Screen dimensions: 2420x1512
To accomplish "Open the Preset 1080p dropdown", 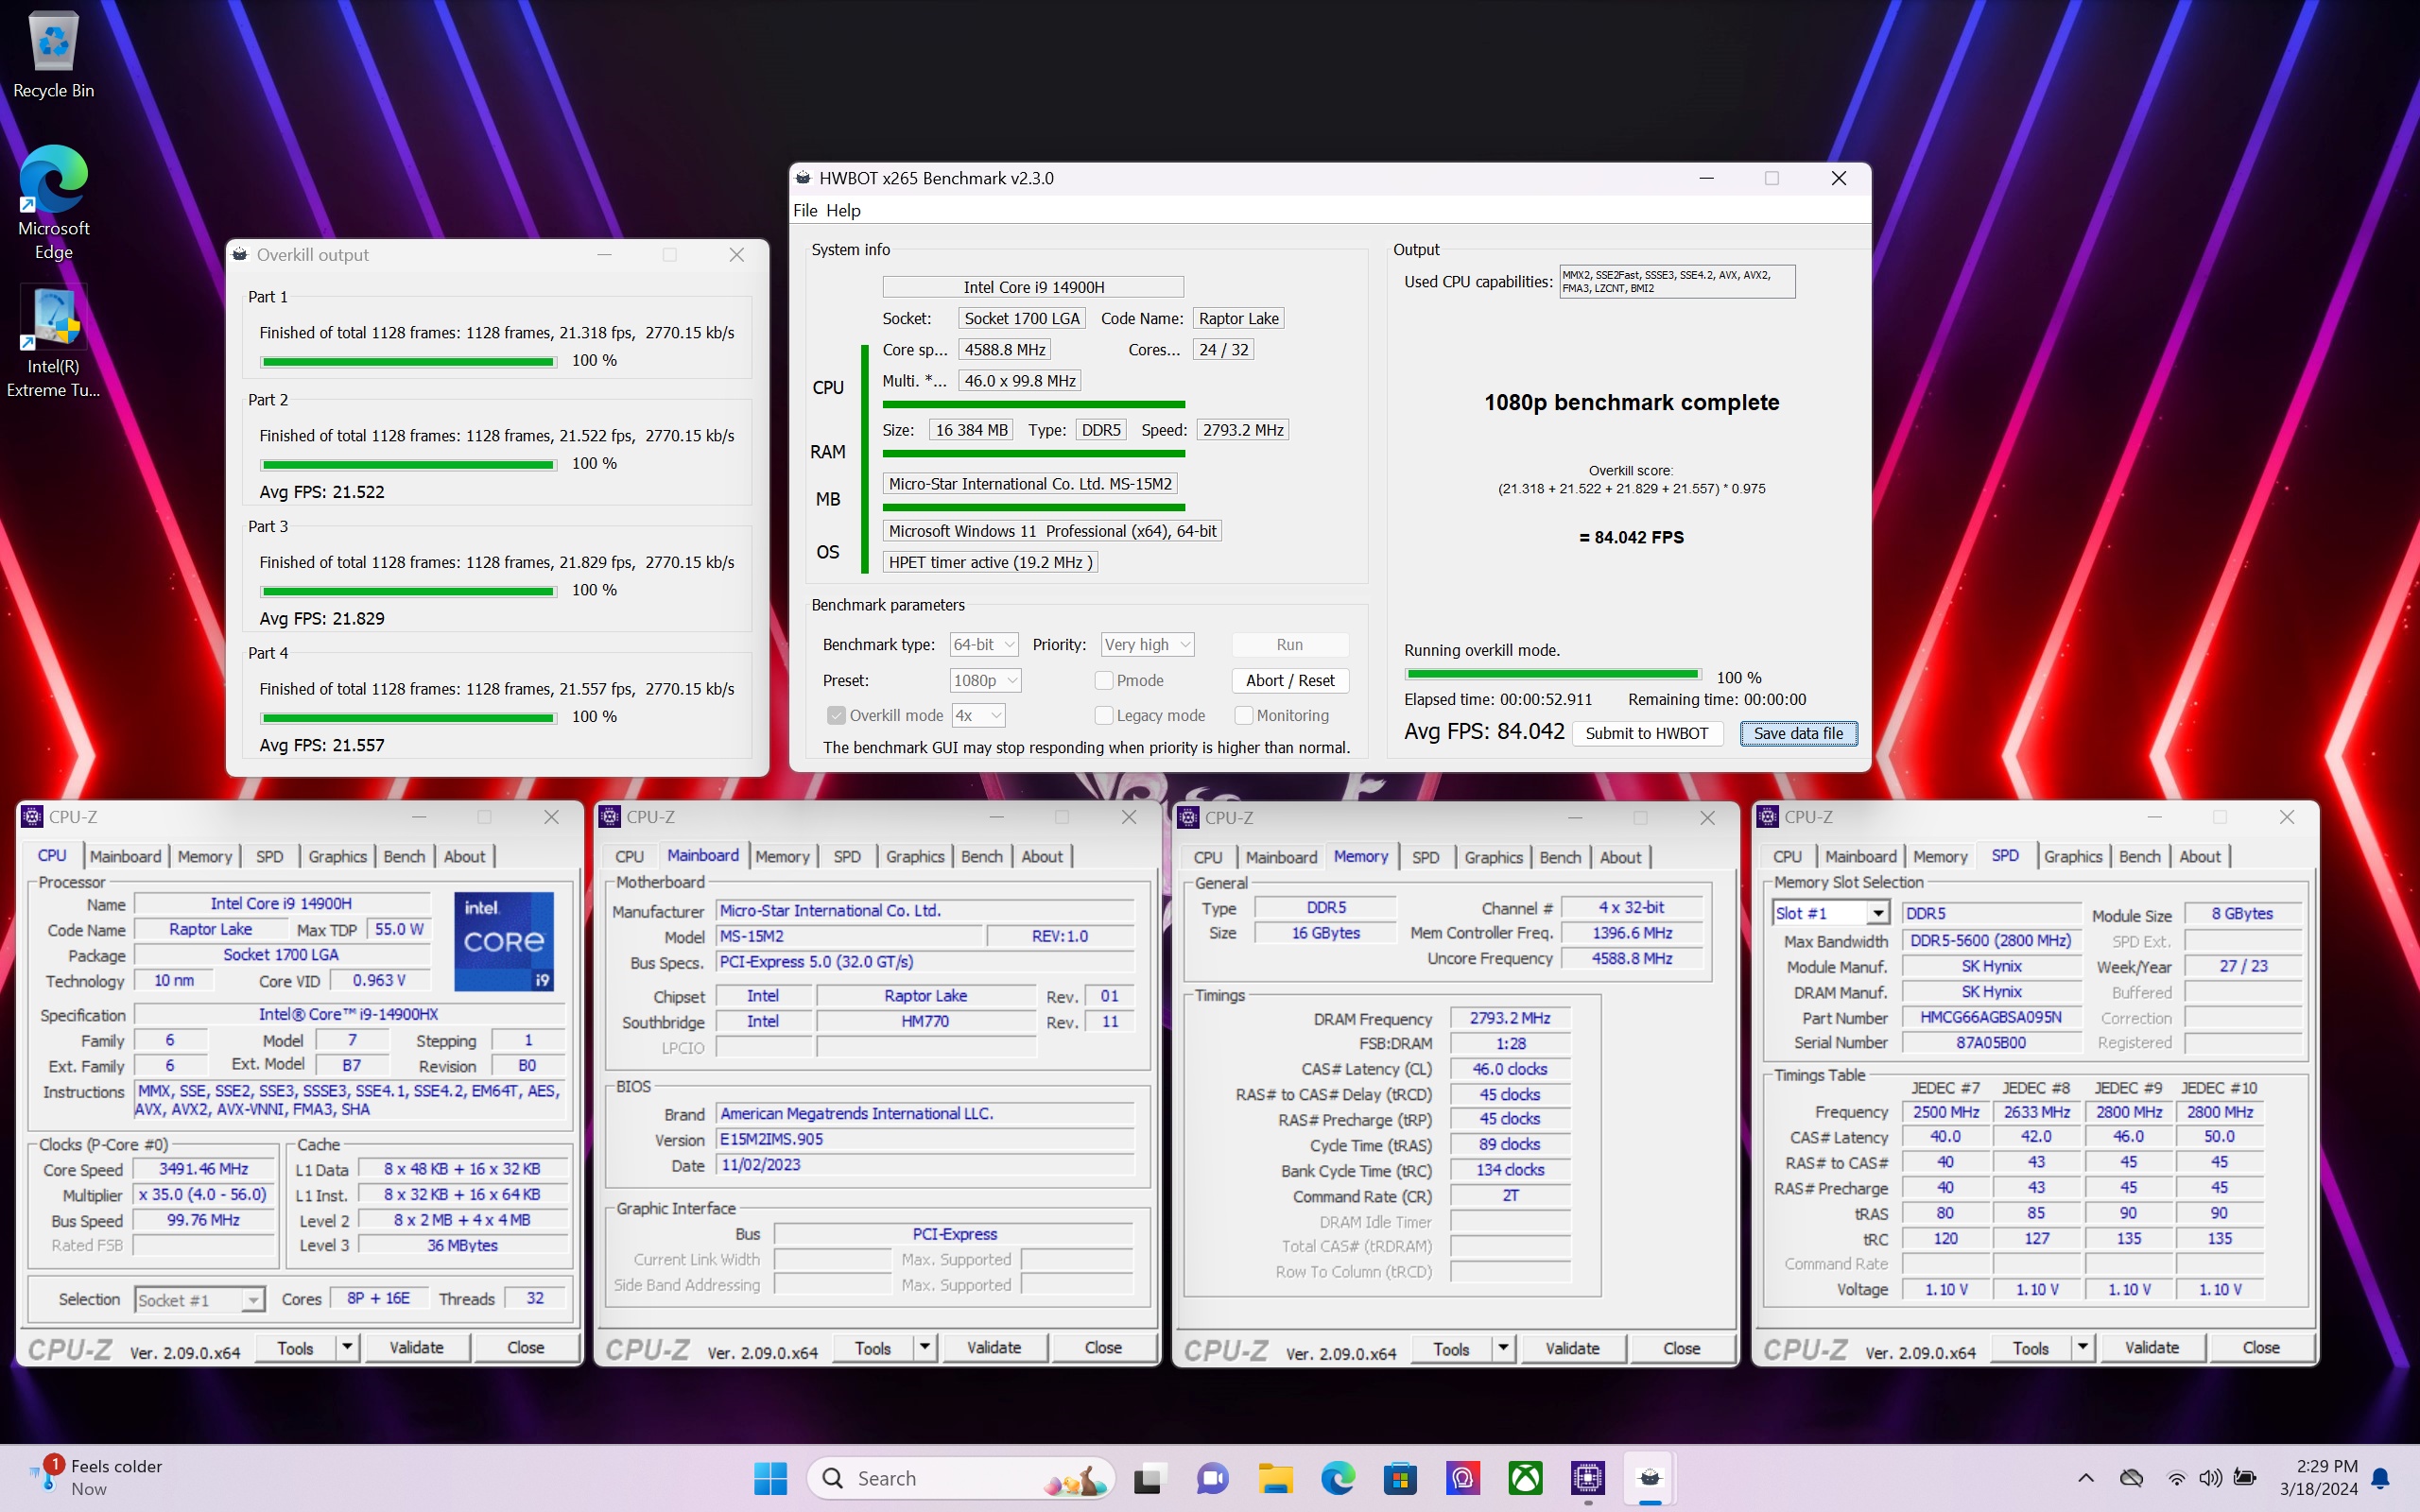I will click(985, 681).
